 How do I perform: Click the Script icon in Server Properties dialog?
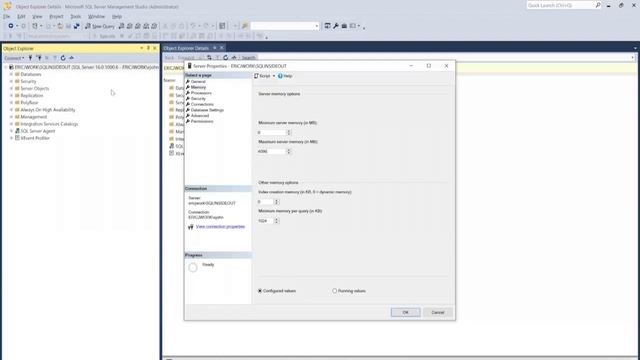pyautogui.click(x=256, y=76)
